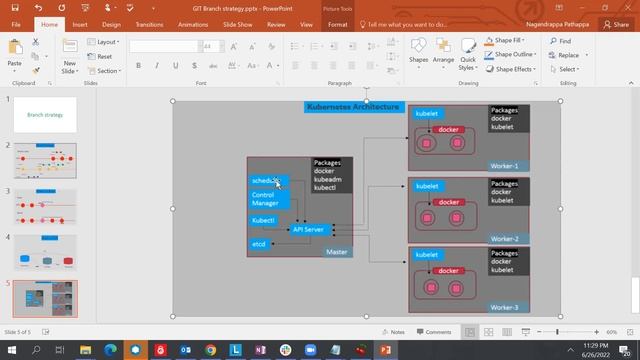
Task: Switch to the Transitions tab
Action: tap(149, 24)
